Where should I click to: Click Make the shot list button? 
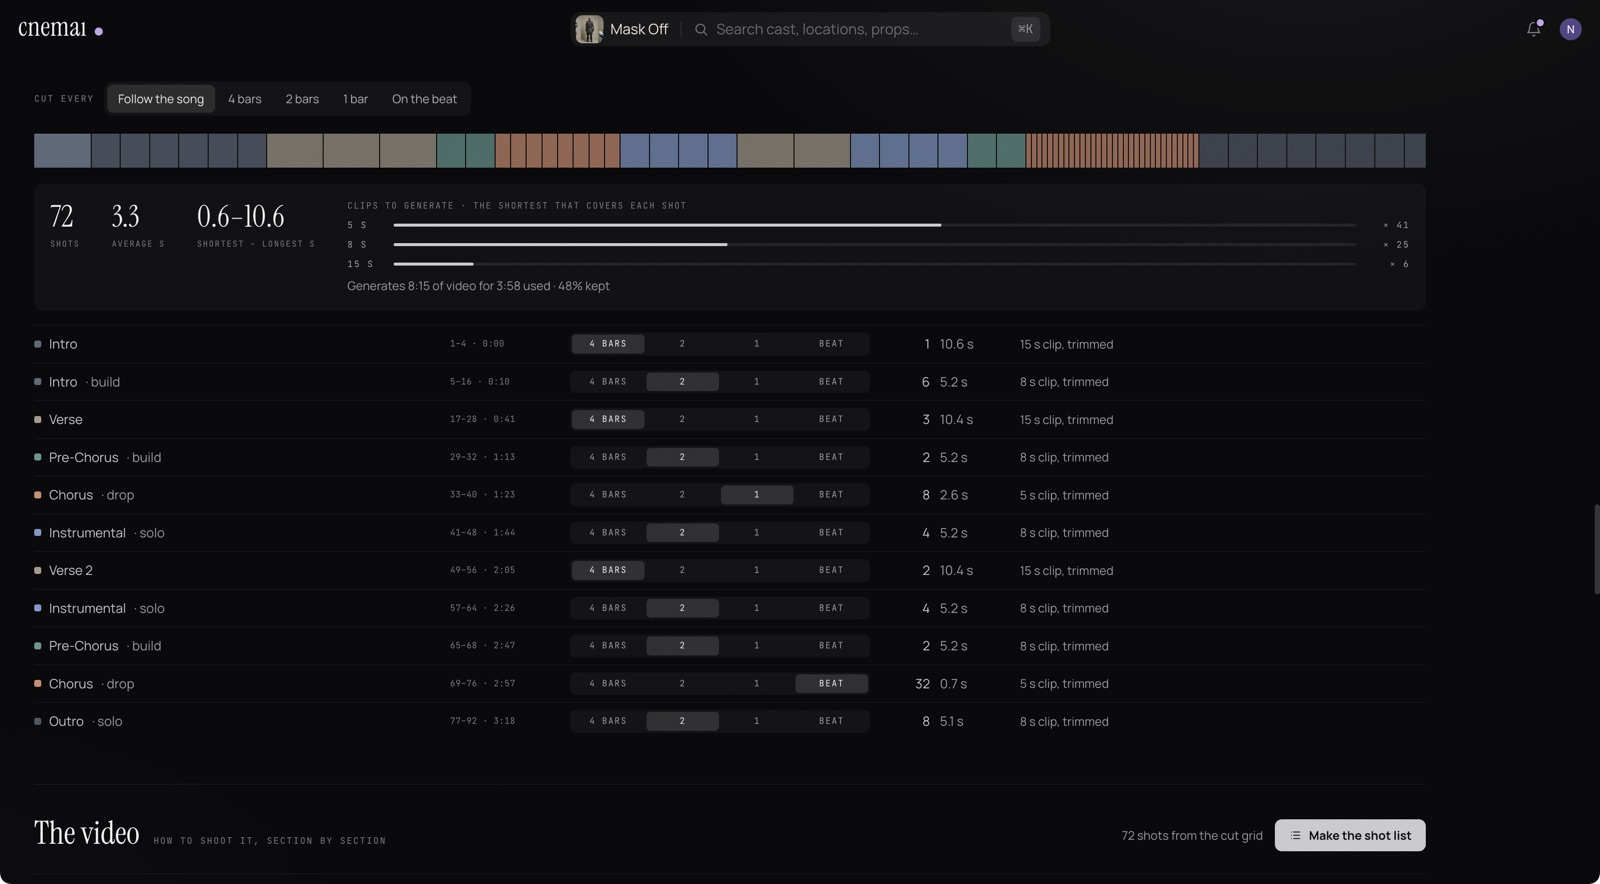(x=1350, y=835)
